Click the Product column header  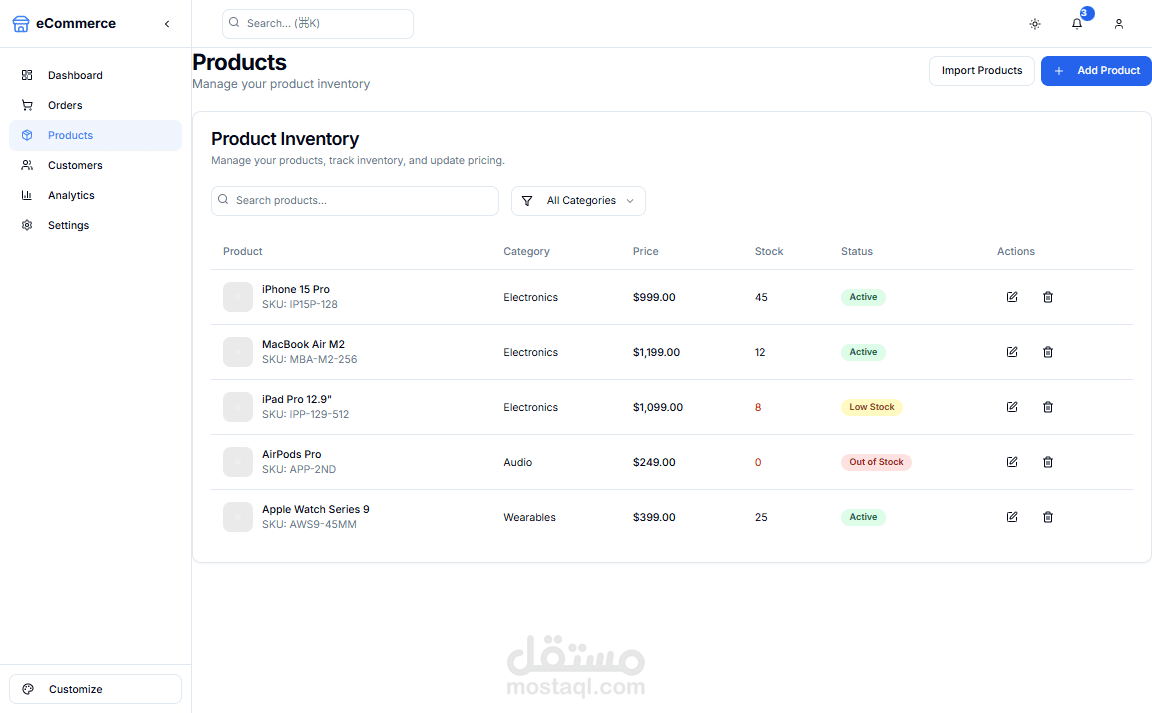coord(242,251)
